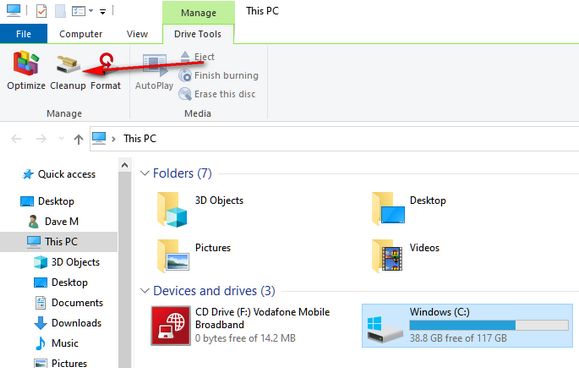Click Erase this disc option

point(217,94)
